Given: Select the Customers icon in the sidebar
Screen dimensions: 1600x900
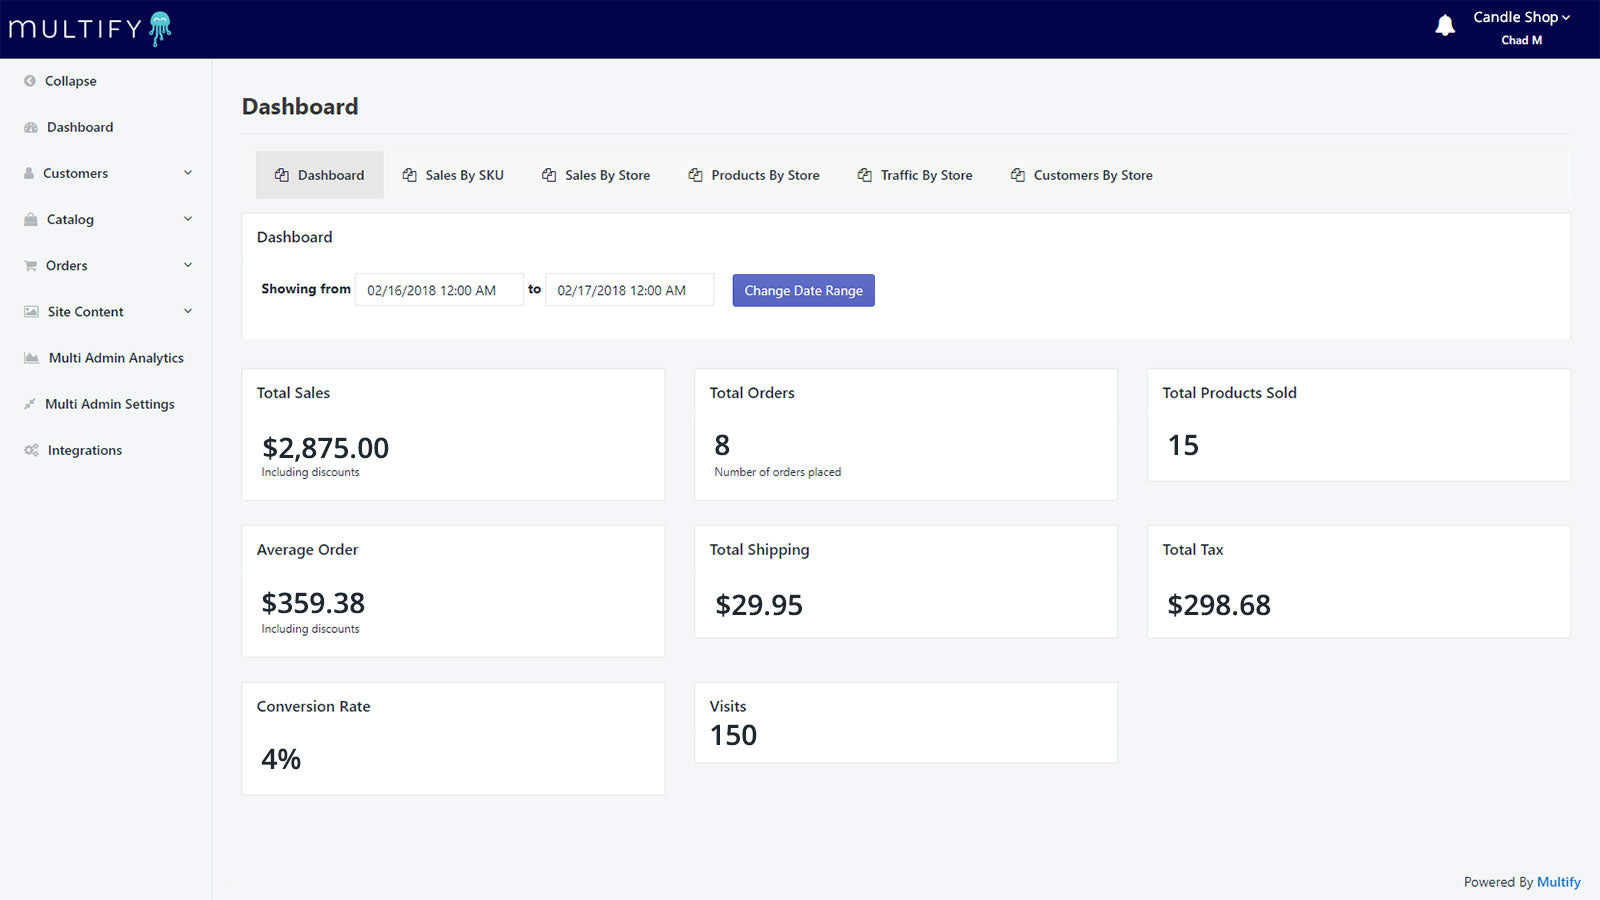Looking at the screenshot, I should (30, 173).
